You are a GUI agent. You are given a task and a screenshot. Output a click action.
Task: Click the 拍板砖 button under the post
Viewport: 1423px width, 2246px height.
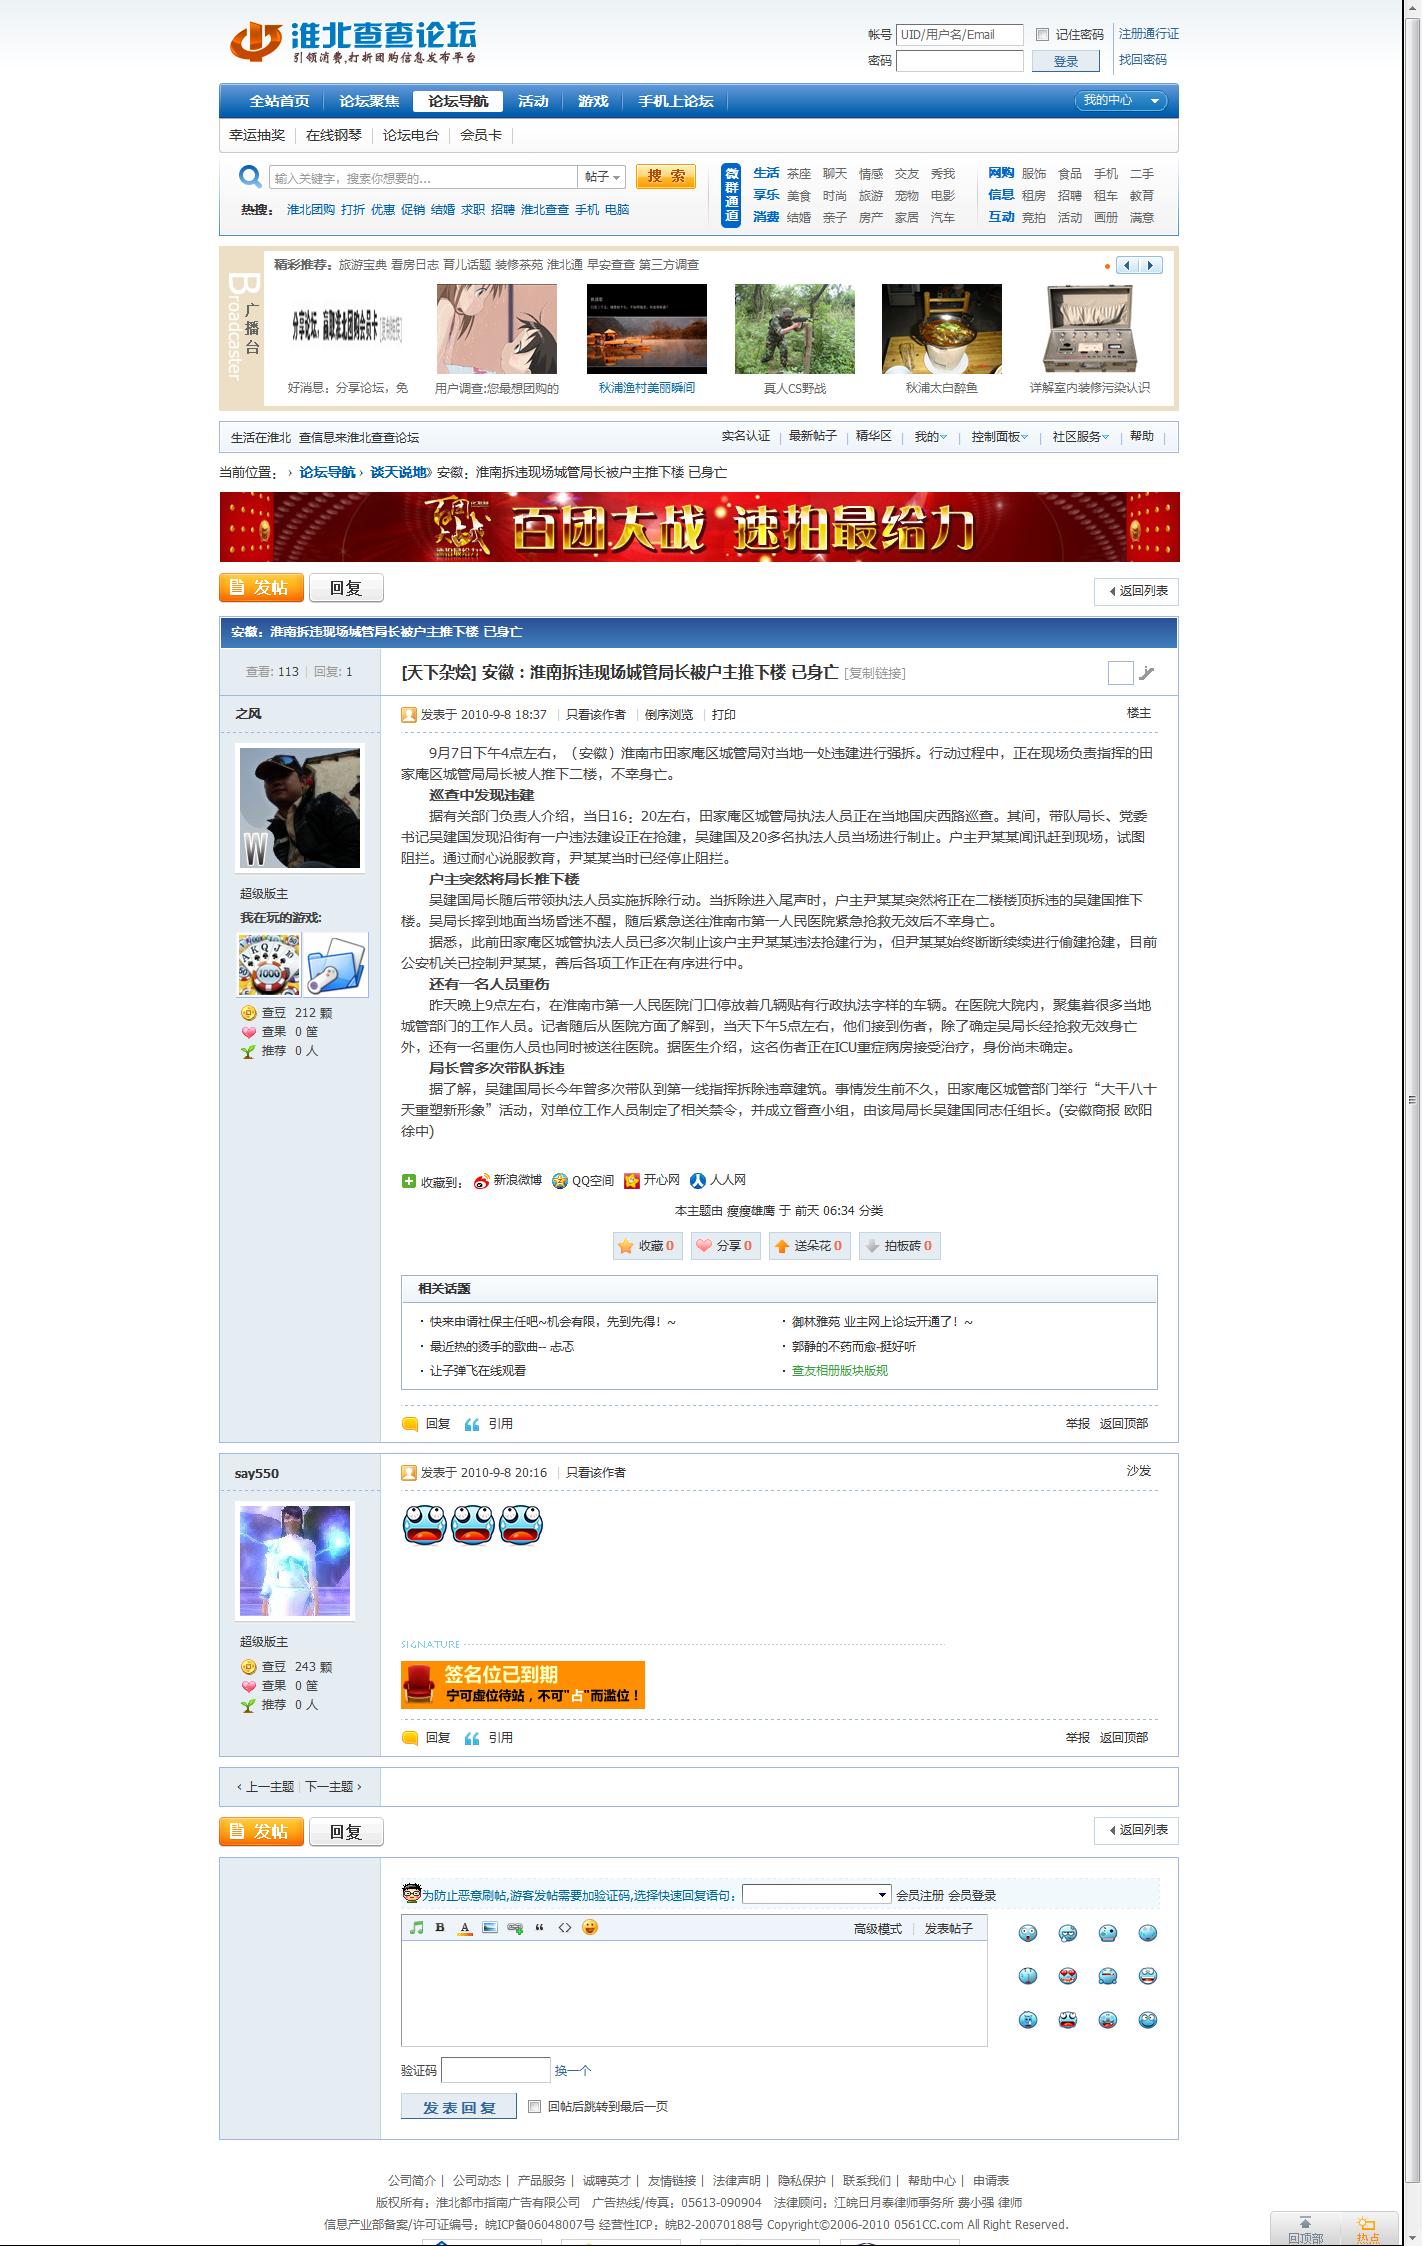pyautogui.click(x=899, y=1246)
